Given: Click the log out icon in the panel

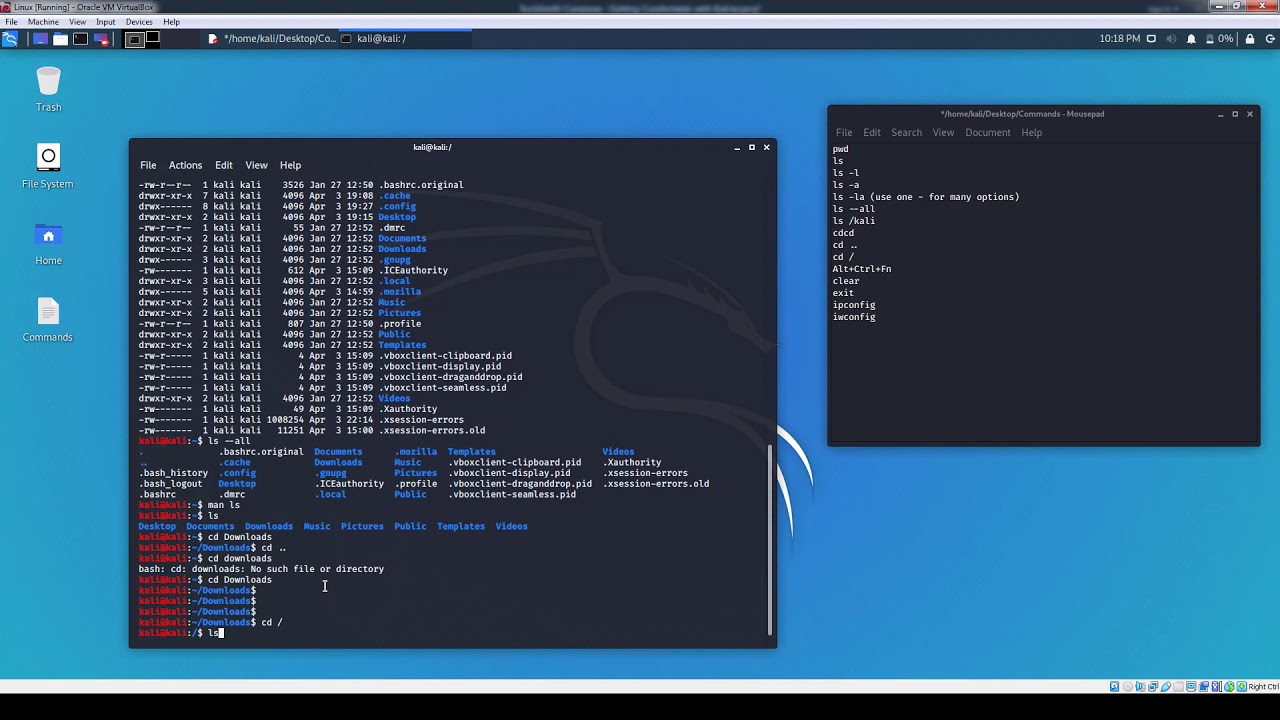Looking at the screenshot, I should (x=1270, y=39).
